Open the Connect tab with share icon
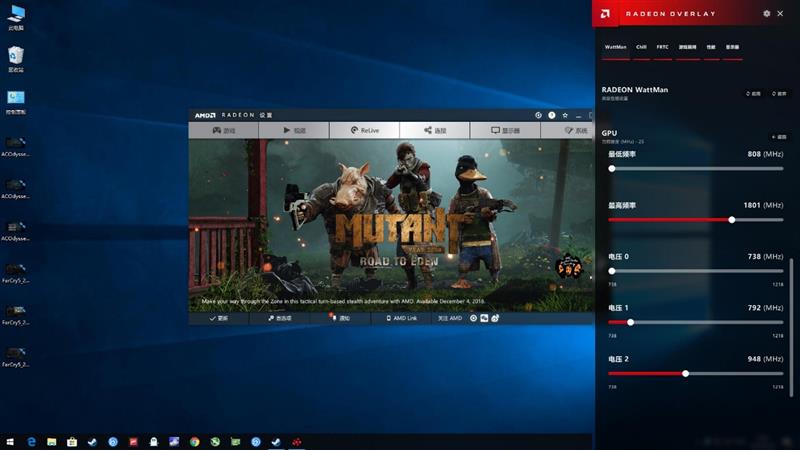The width and height of the screenshot is (800, 450). [x=435, y=131]
